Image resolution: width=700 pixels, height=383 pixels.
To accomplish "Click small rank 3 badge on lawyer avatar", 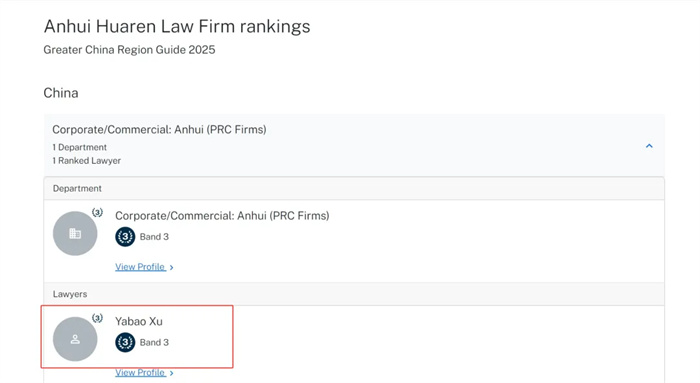I will pyautogui.click(x=97, y=318).
